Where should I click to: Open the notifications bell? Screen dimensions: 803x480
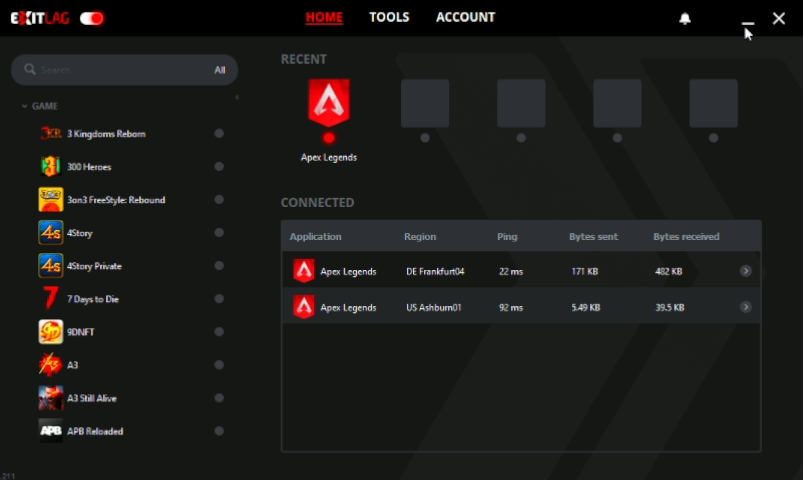coord(685,18)
